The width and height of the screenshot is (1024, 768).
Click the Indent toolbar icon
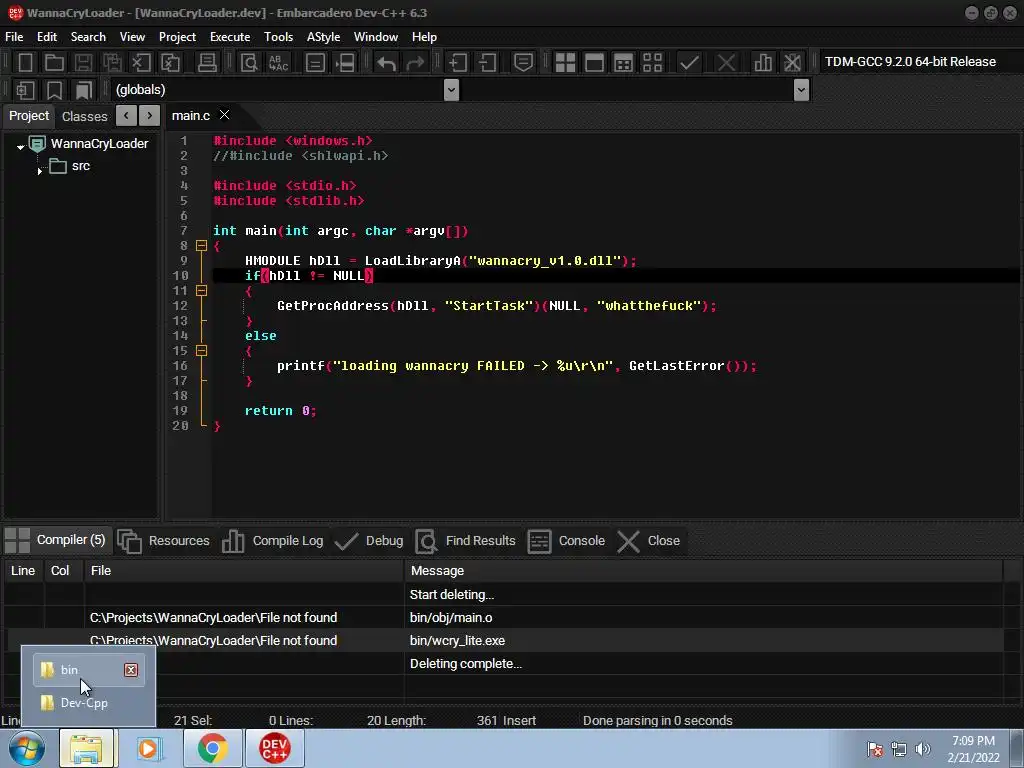pyautogui.click(x=457, y=62)
